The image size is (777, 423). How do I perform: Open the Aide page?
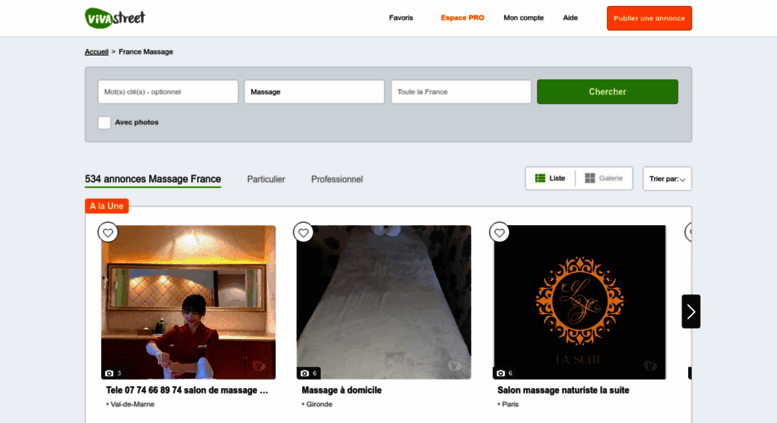[570, 18]
